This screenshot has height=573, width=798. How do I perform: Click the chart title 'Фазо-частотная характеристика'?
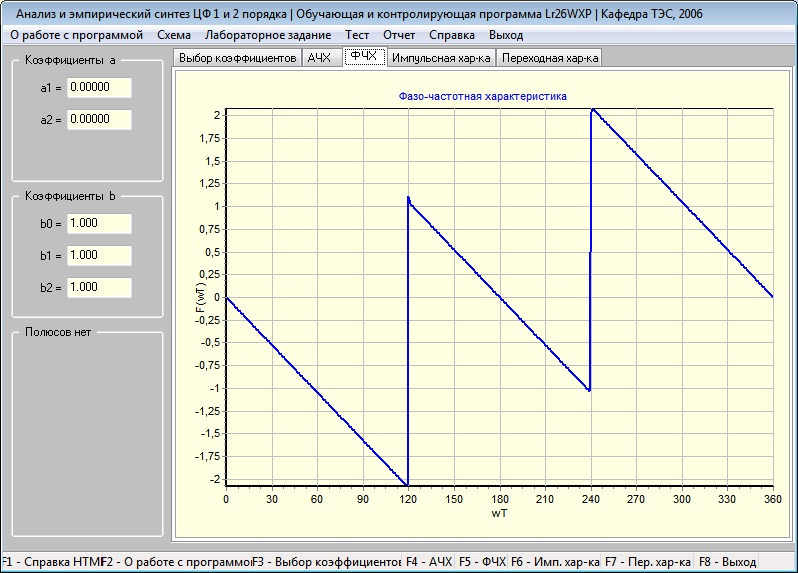pos(482,96)
